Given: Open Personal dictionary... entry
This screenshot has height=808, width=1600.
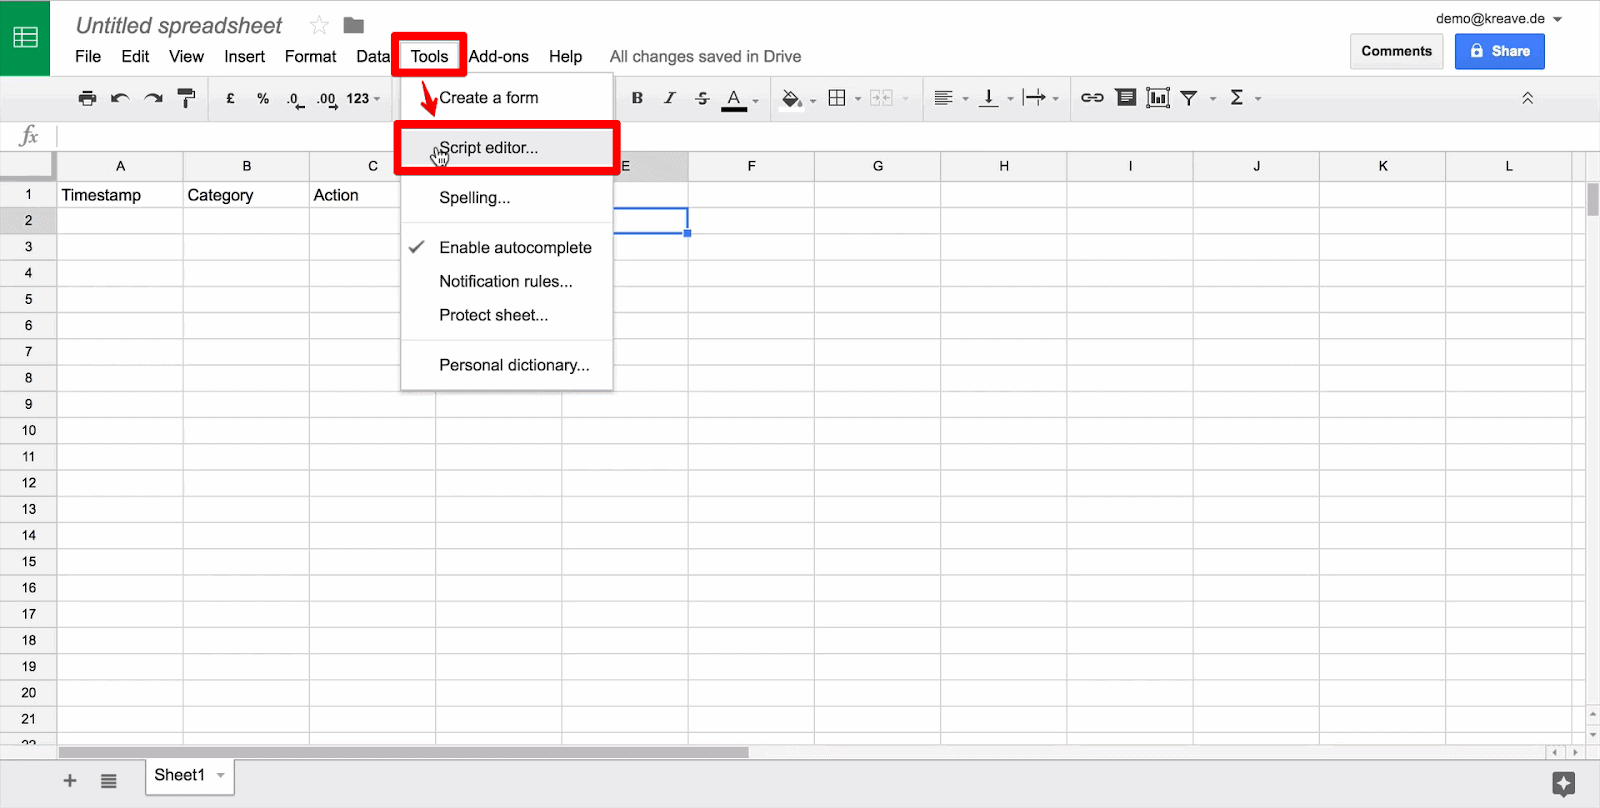Looking at the screenshot, I should pos(507,365).
